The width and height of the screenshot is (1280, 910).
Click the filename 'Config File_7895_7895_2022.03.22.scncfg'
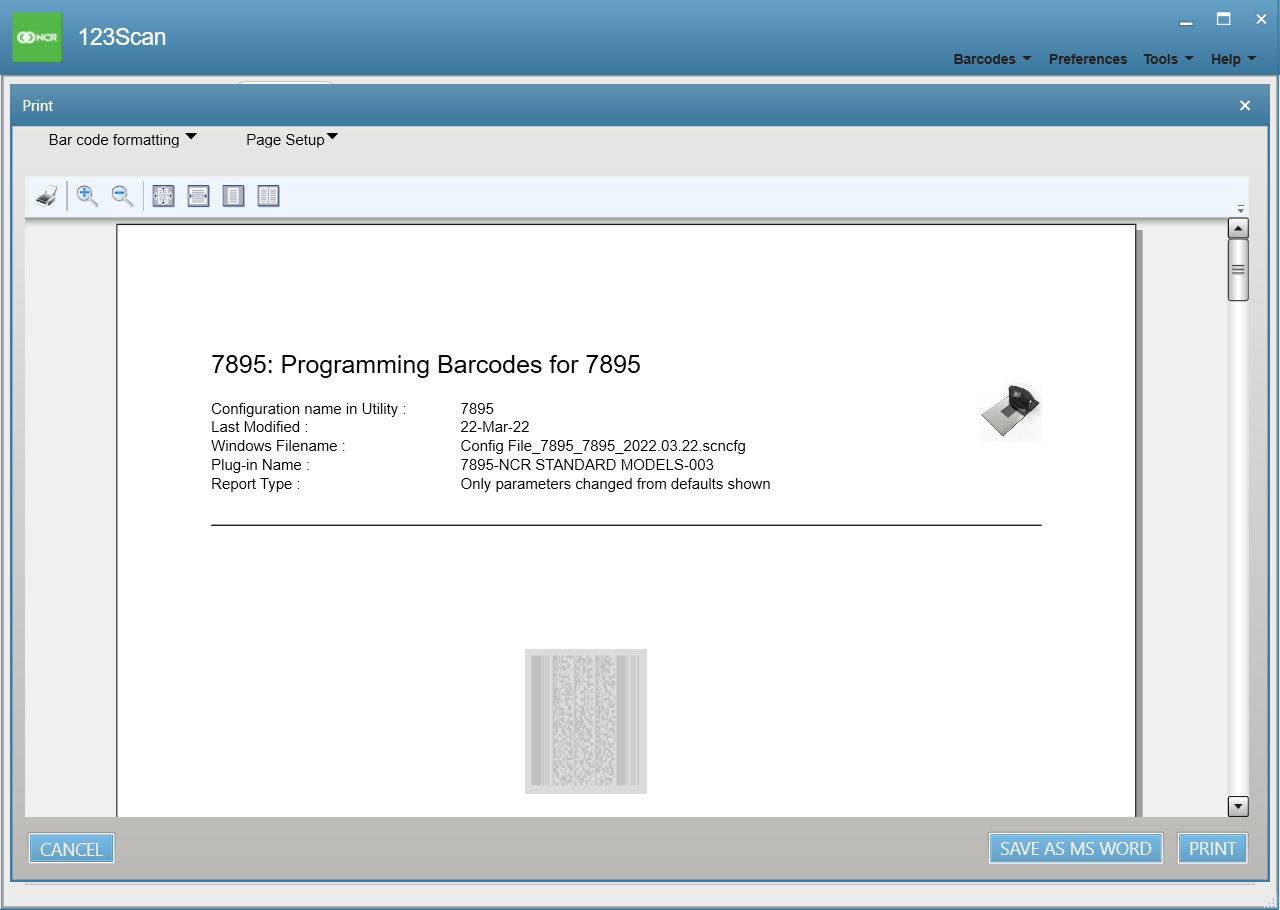point(603,446)
